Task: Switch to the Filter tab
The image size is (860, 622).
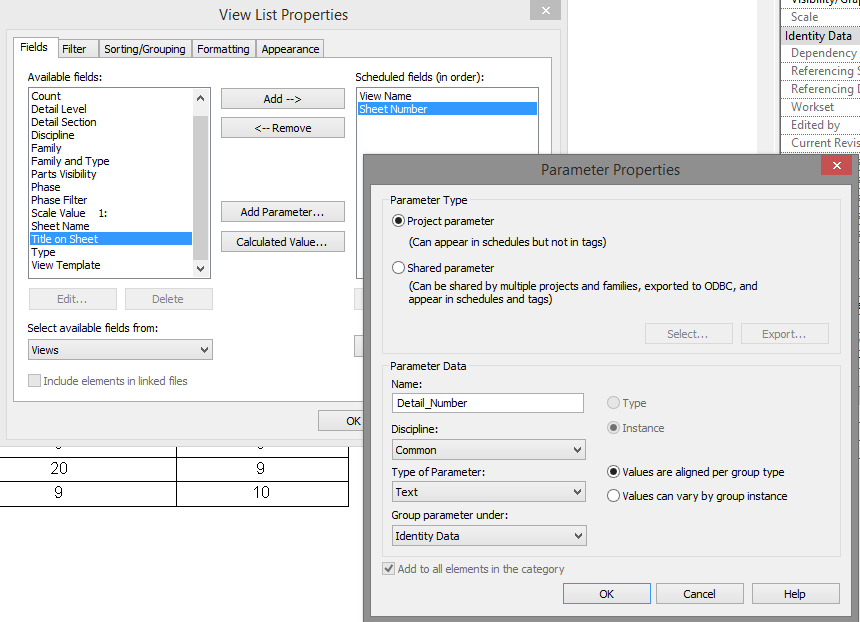Action: (78, 47)
